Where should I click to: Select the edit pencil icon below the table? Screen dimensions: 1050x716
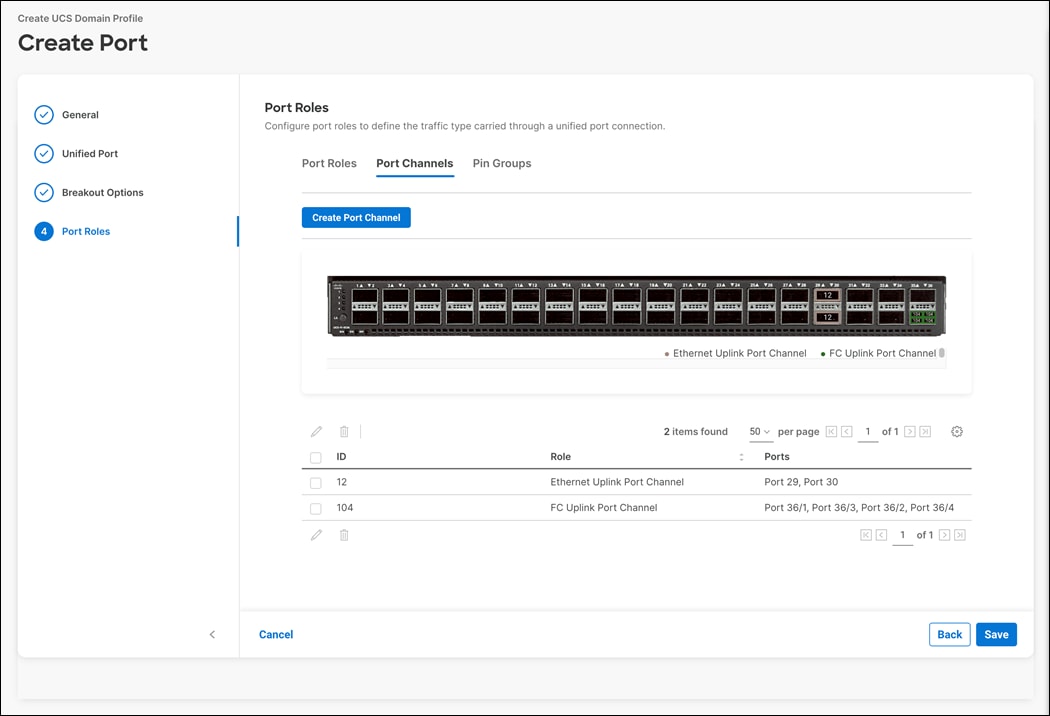[316, 535]
